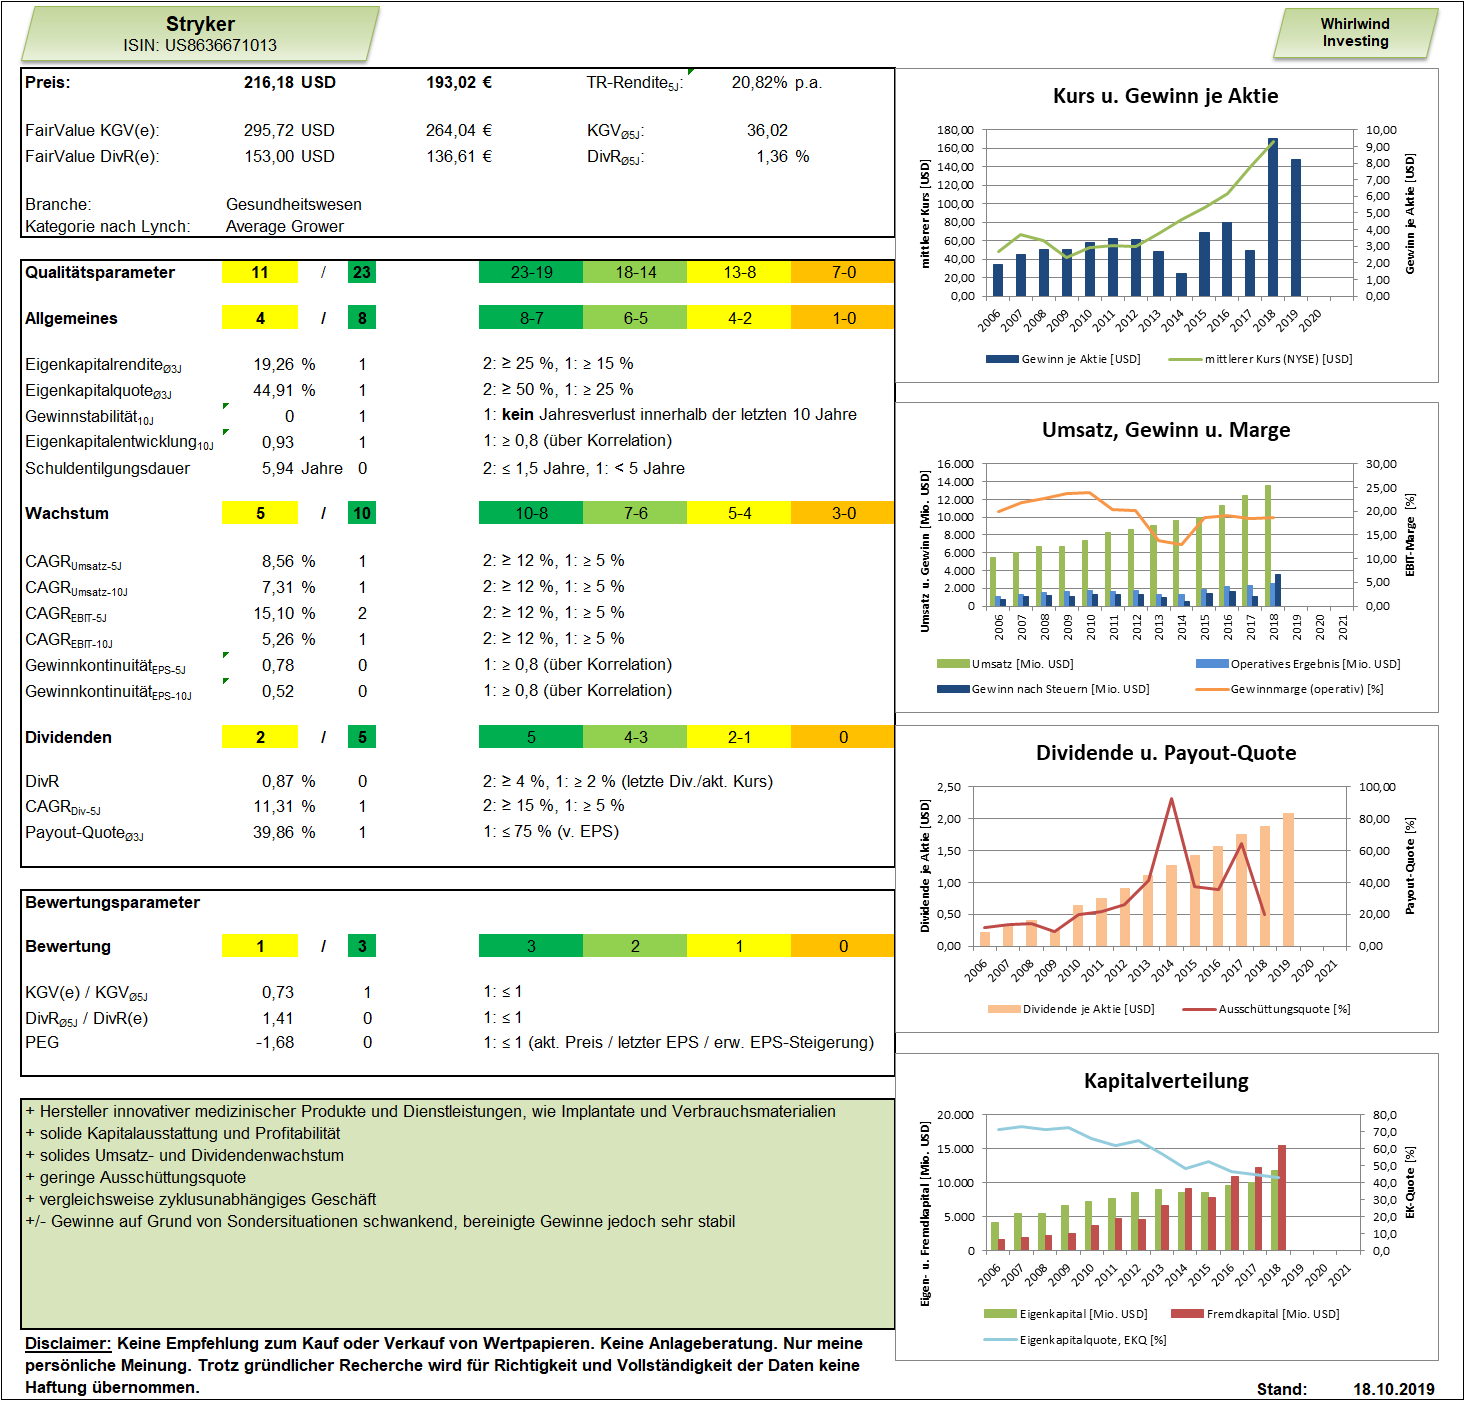Viewport: 1465px width, 1401px height.
Task: Select CAGR Div-5J value 11,31 %
Action: point(284,806)
